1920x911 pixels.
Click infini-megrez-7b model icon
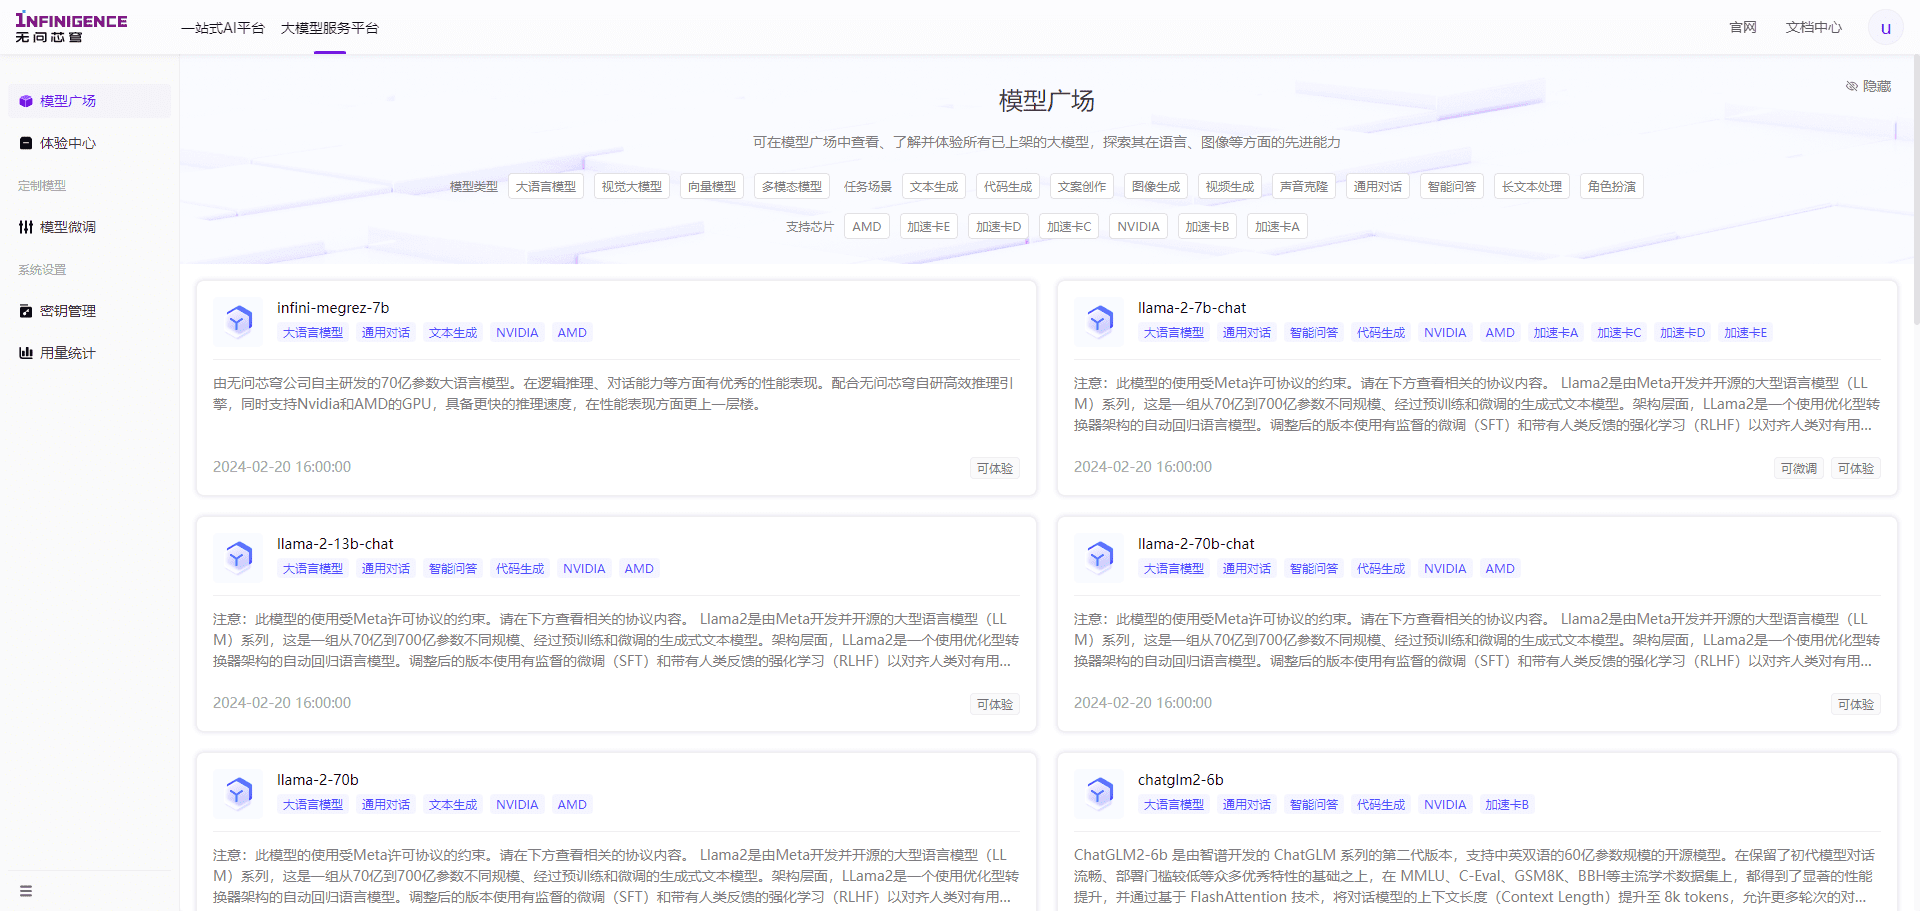tap(239, 320)
